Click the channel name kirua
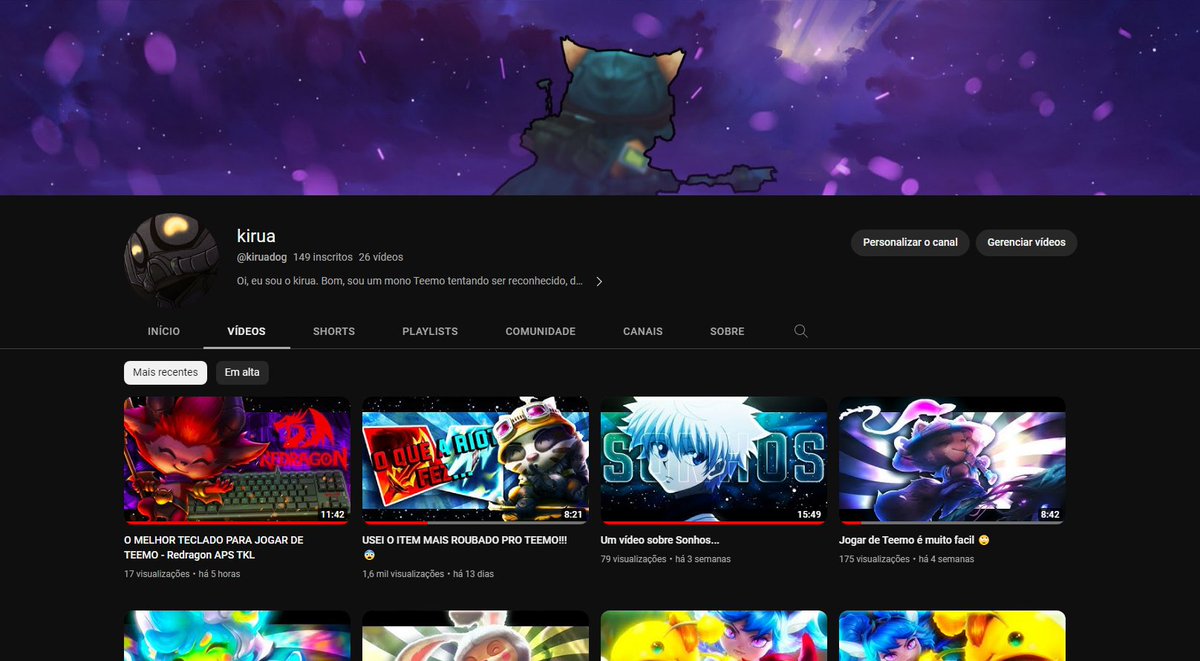Viewport: 1200px width, 661px height. [x=256, y=236]
